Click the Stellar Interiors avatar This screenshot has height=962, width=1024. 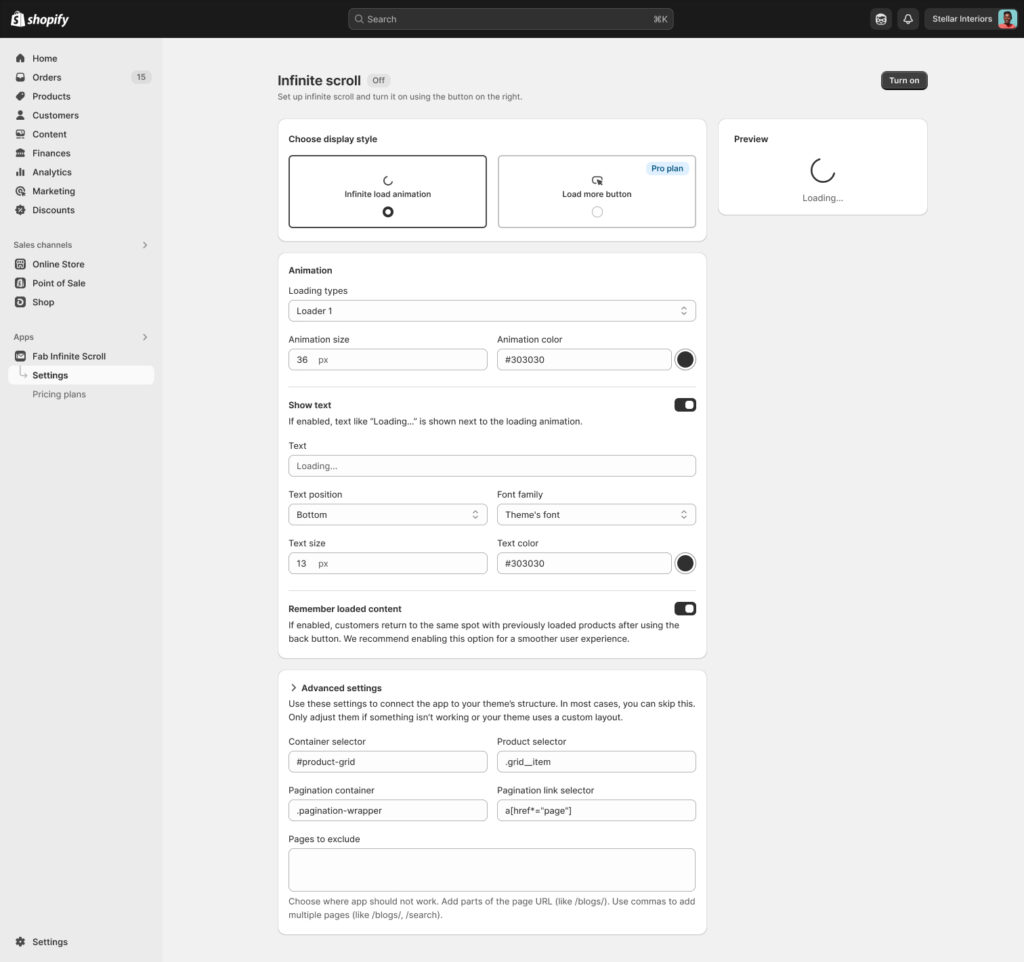coord(1007,19)
